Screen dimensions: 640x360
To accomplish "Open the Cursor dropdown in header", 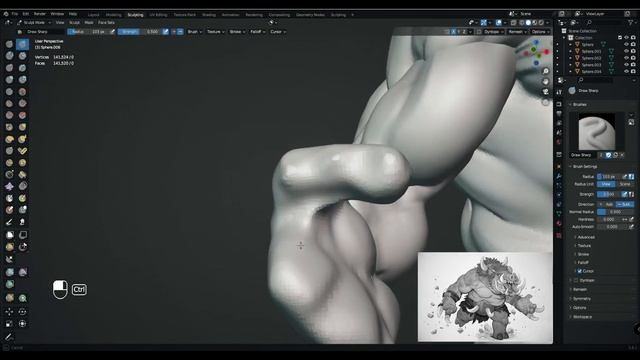I will pyautogui.click(x=278, y=32).
